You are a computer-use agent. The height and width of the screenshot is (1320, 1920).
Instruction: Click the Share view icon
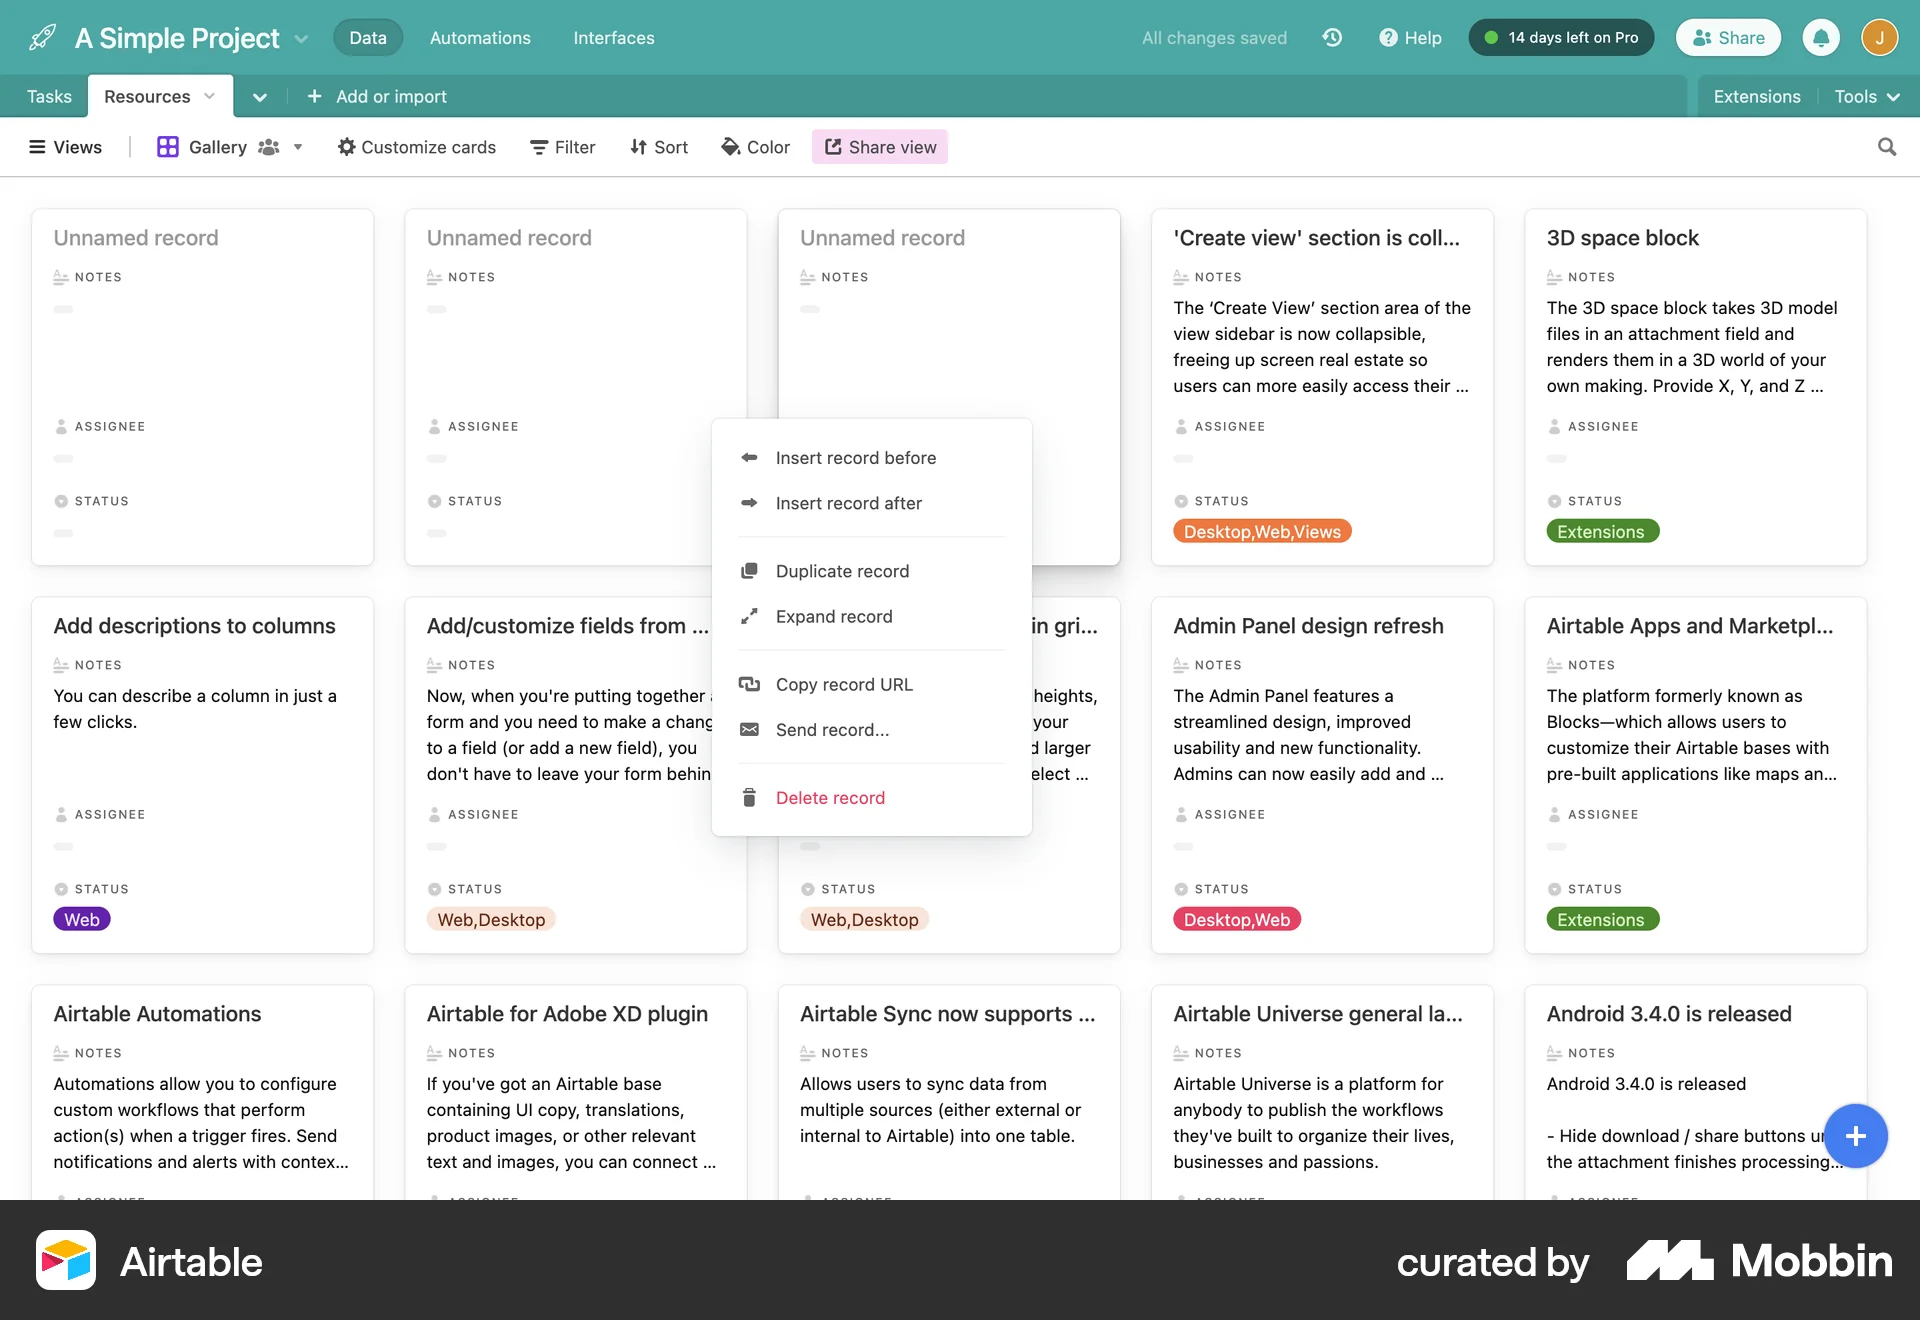pyautogui.click(x=835, y=146)
